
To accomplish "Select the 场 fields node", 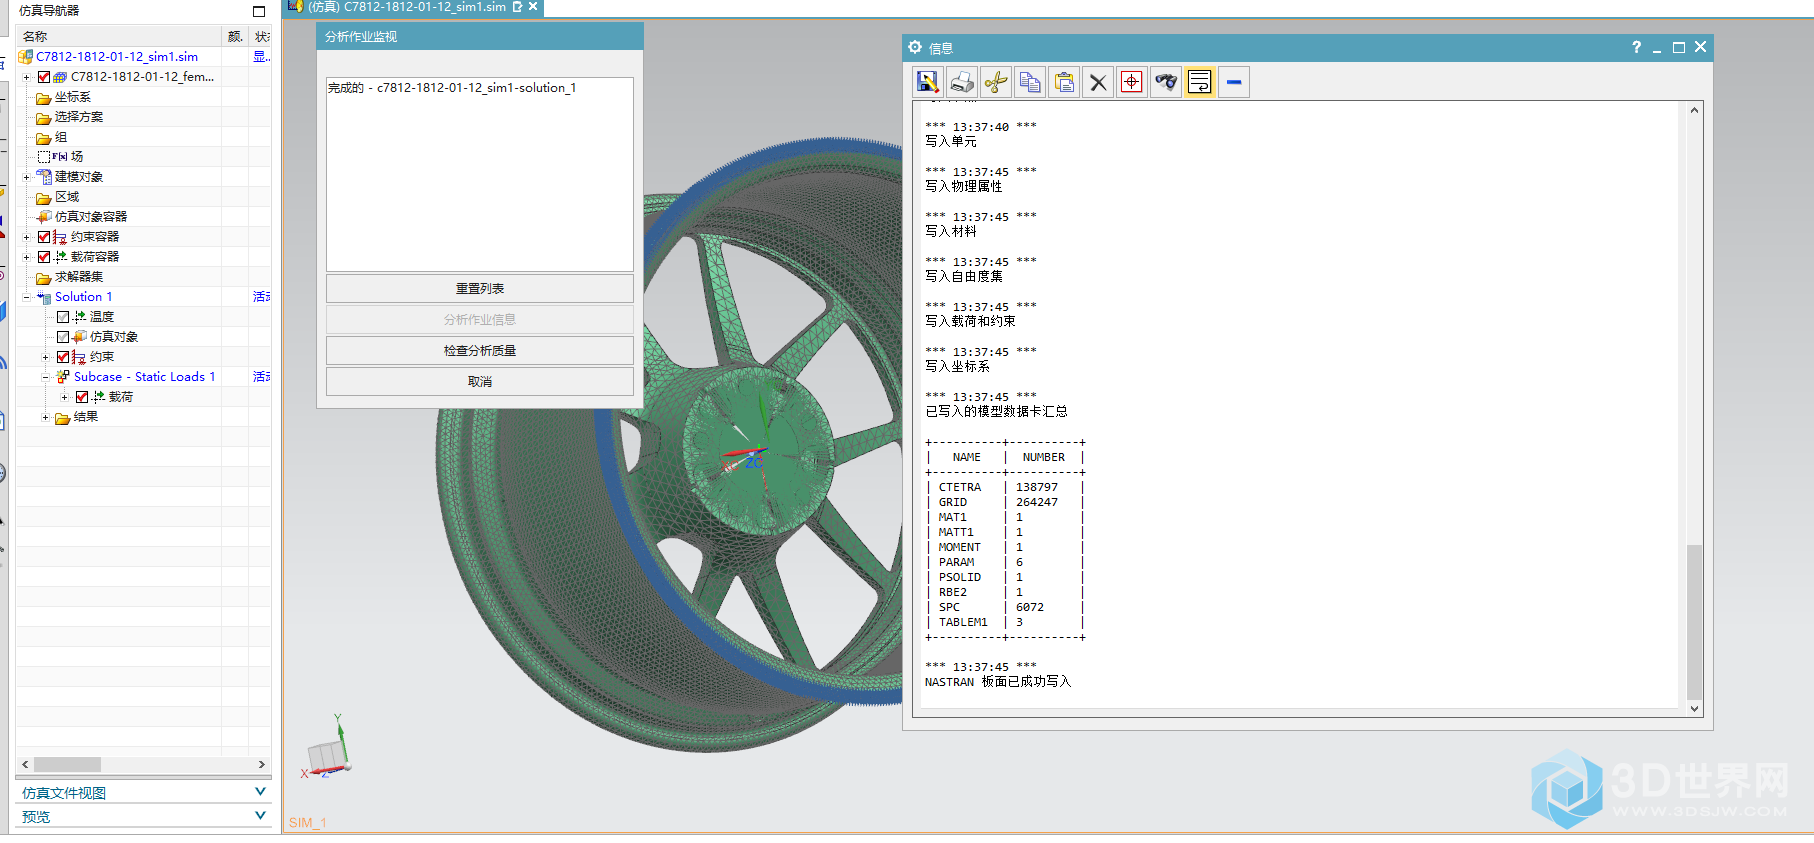I will (77, 157).
